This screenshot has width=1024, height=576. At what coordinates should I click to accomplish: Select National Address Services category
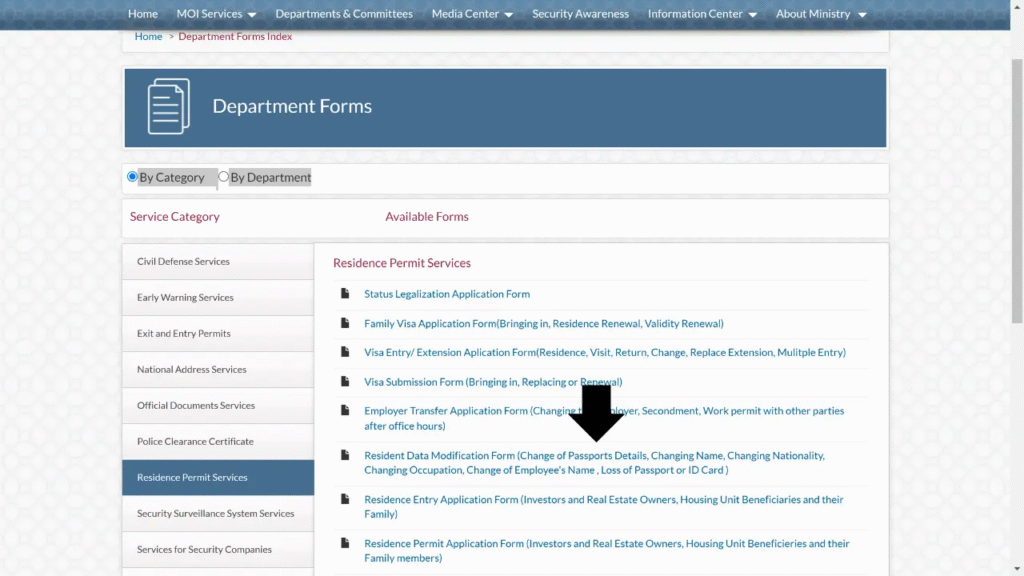click(x=217, y=370)
